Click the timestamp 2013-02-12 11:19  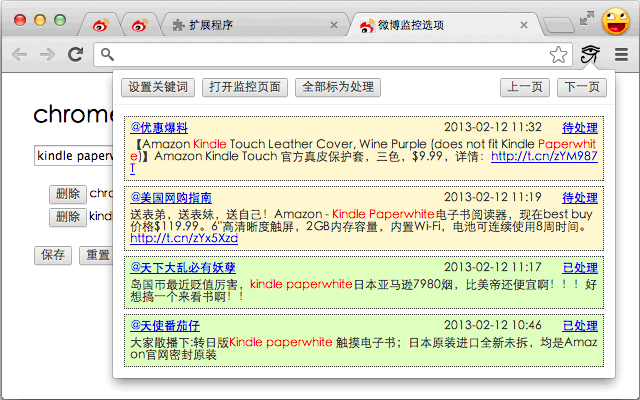tap(493, 198)
